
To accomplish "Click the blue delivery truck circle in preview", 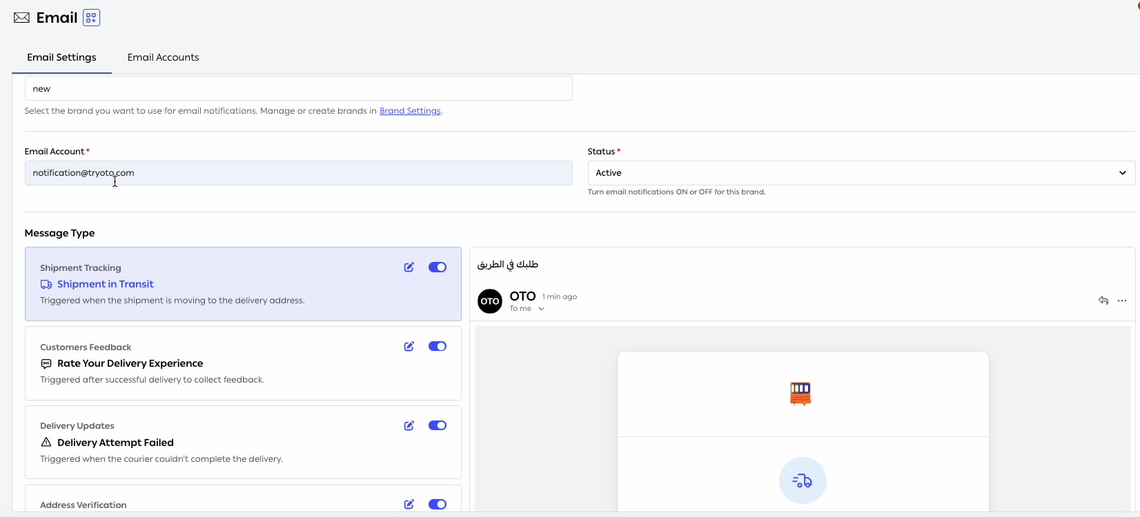I will (x=803, y=481).
